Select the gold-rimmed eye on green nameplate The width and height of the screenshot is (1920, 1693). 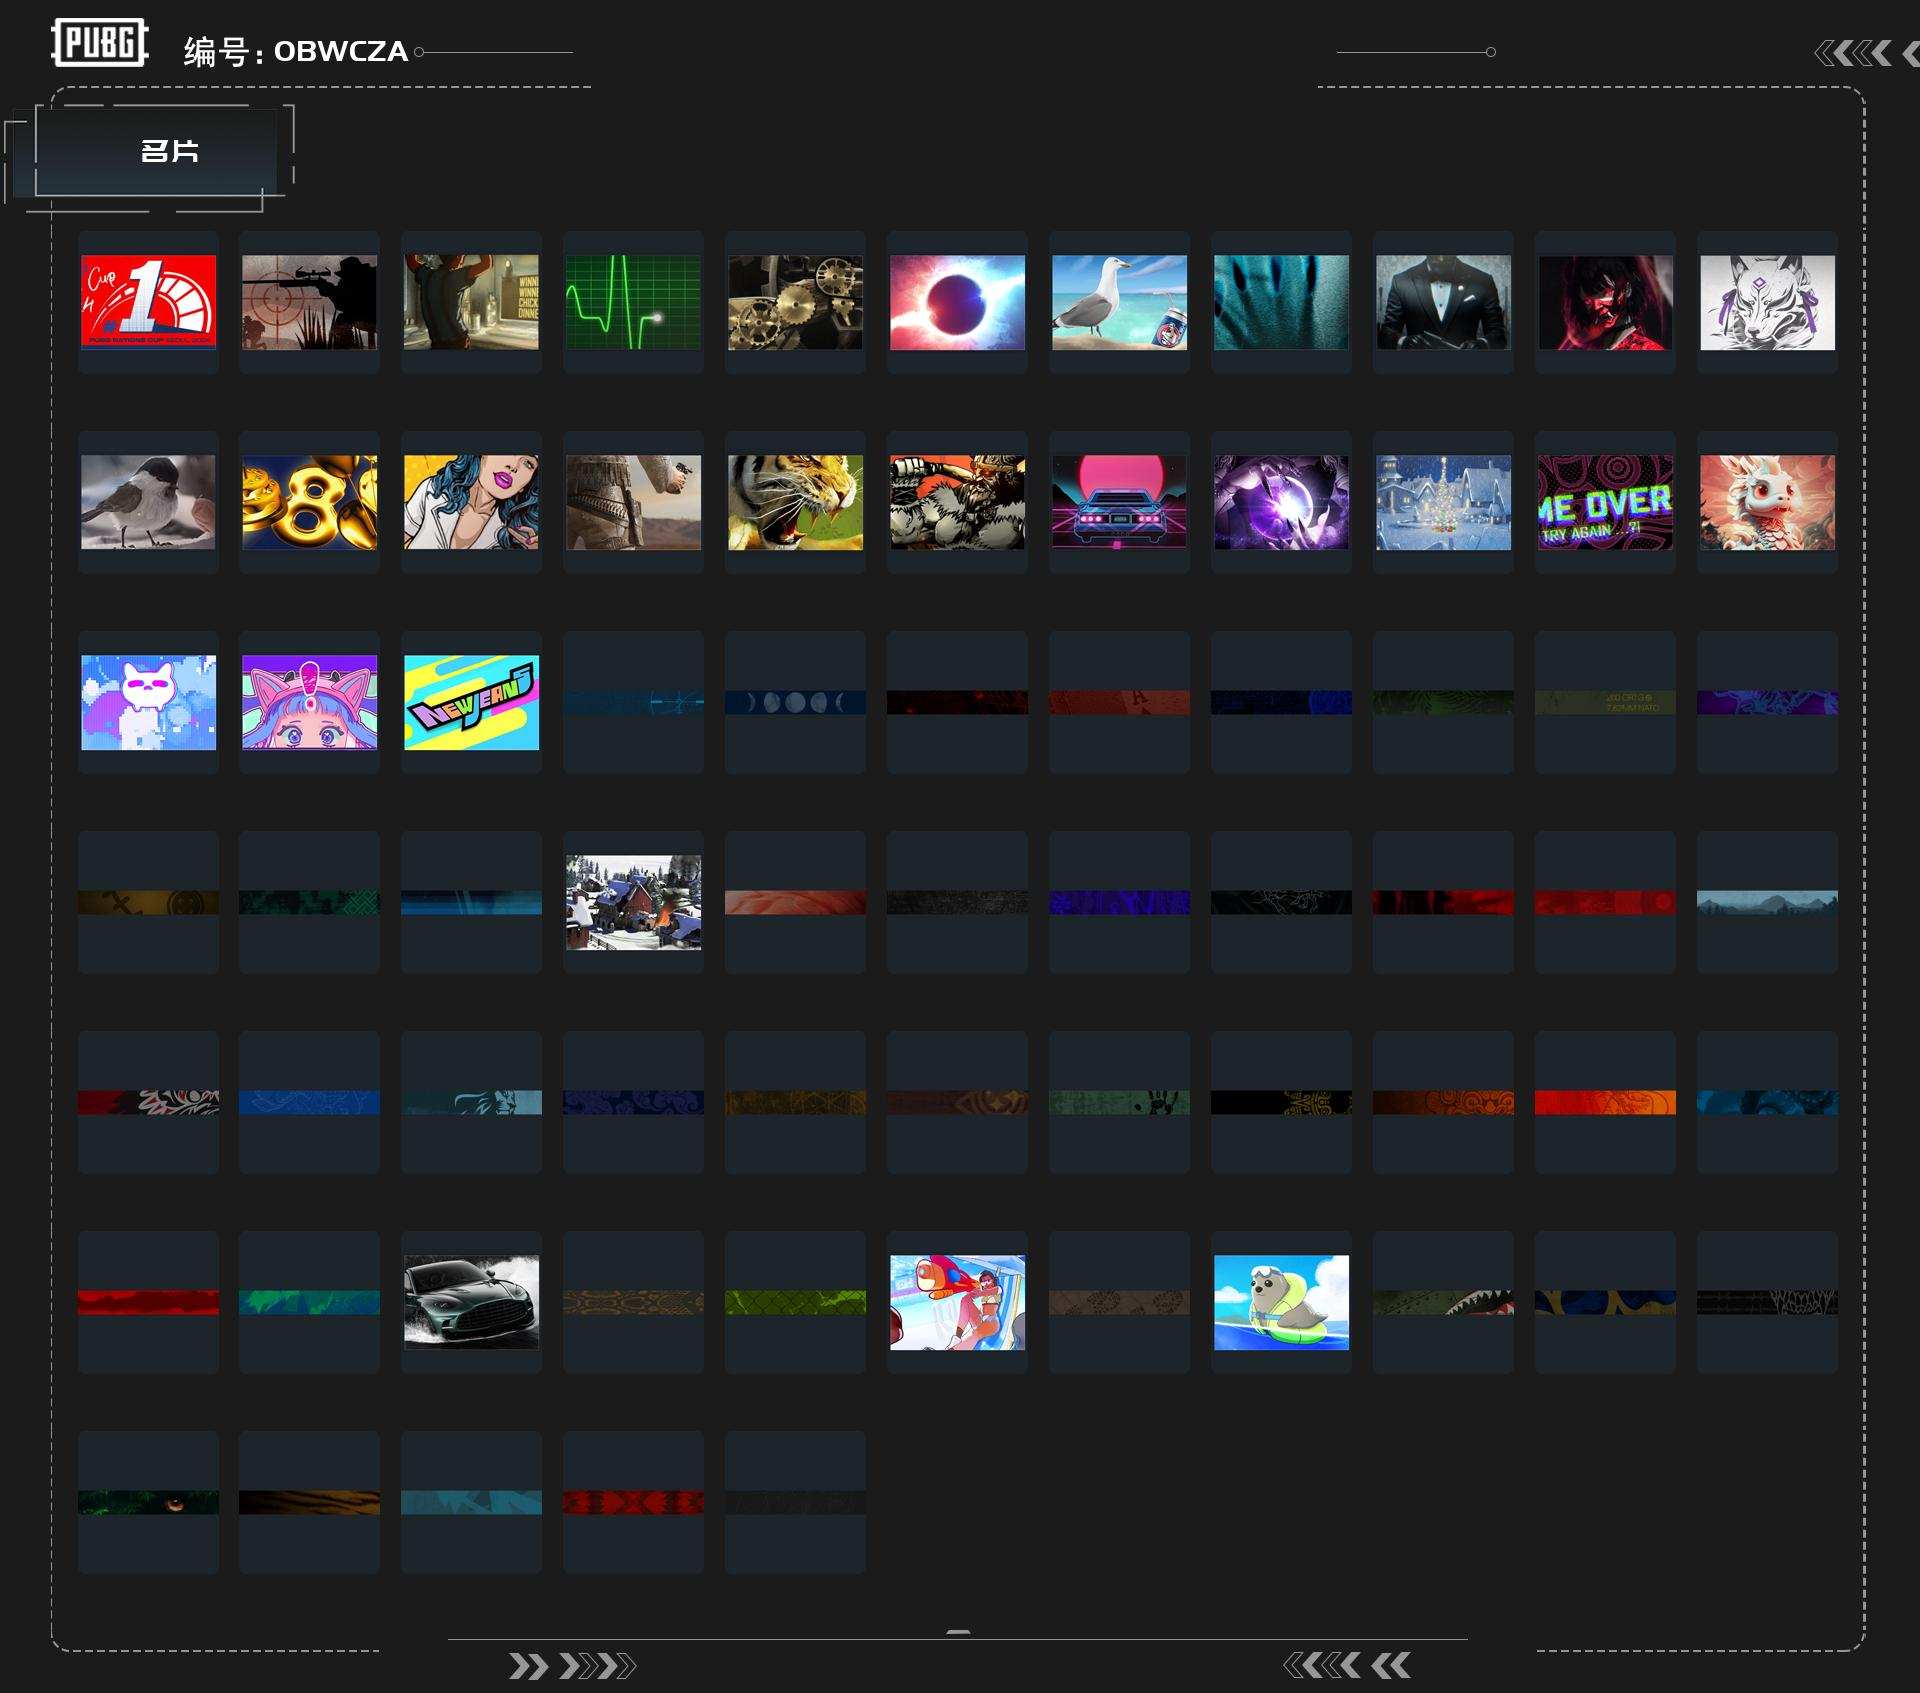[148, 1502]
